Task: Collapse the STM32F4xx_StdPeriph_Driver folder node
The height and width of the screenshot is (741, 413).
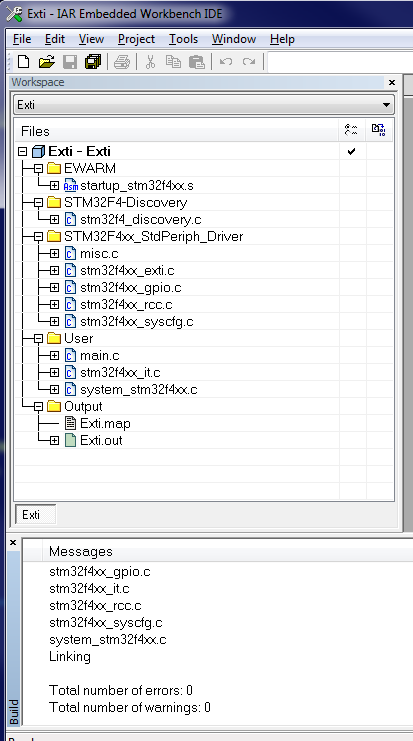Action: click(x=38, y=236)
